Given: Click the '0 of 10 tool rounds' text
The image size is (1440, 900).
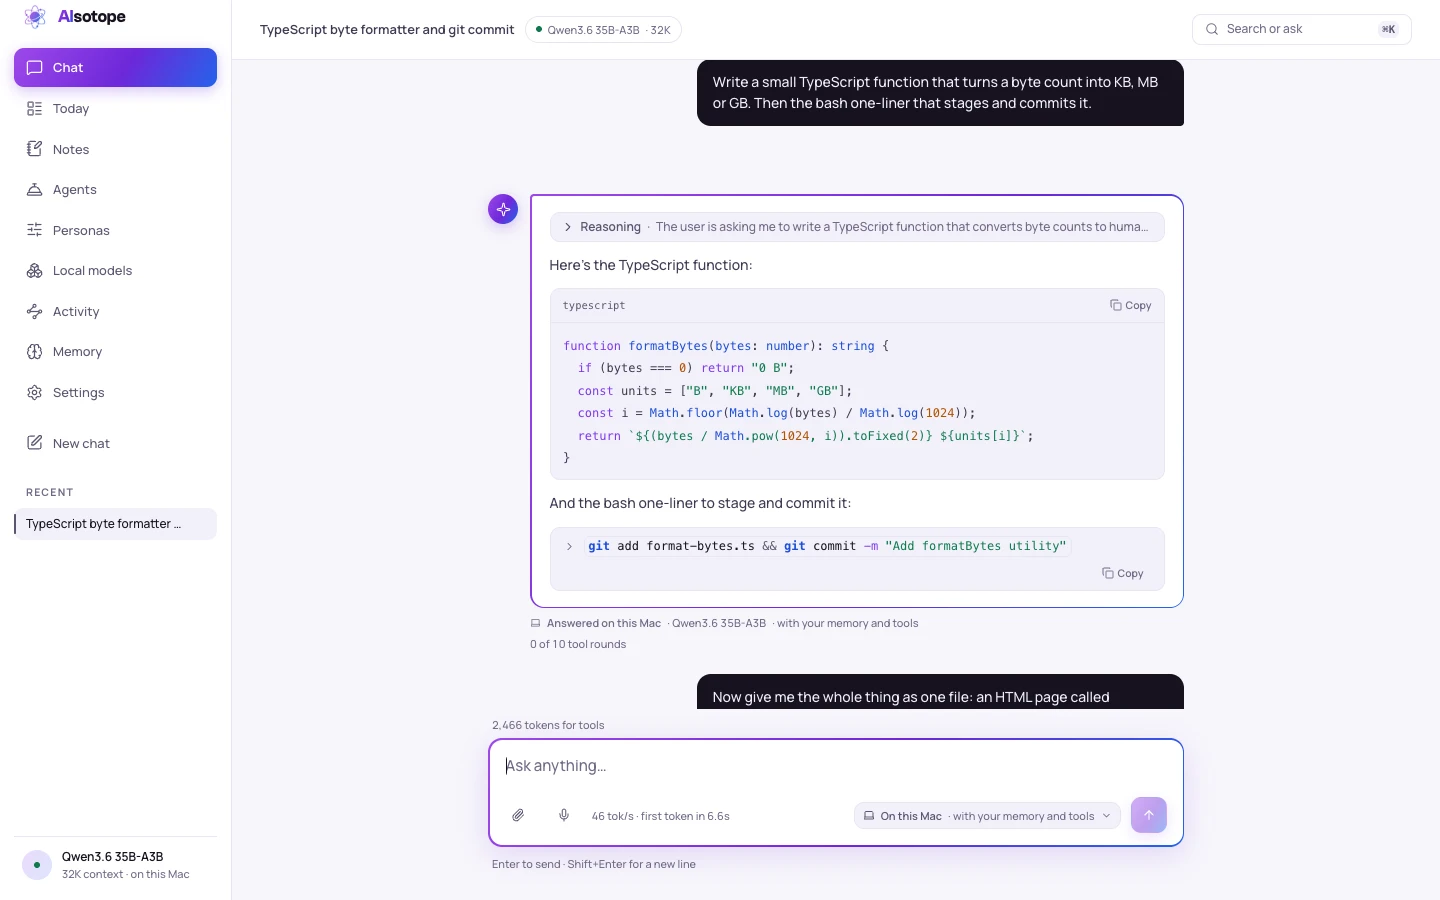Looking at the screenshot, I should (578, 644).
